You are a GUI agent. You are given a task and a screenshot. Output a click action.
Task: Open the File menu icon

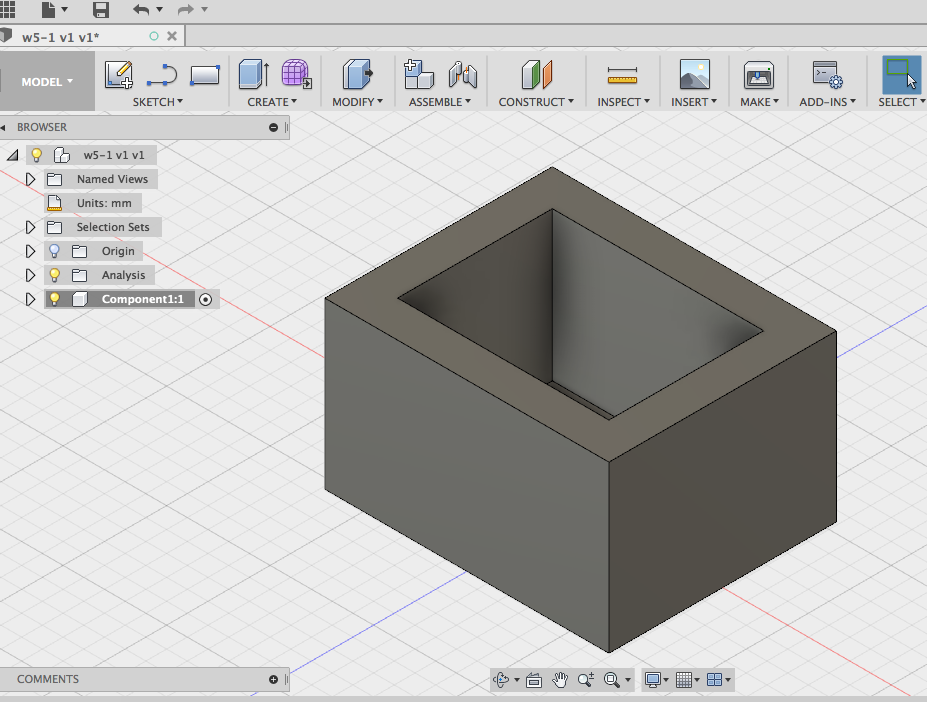(48, 9)
